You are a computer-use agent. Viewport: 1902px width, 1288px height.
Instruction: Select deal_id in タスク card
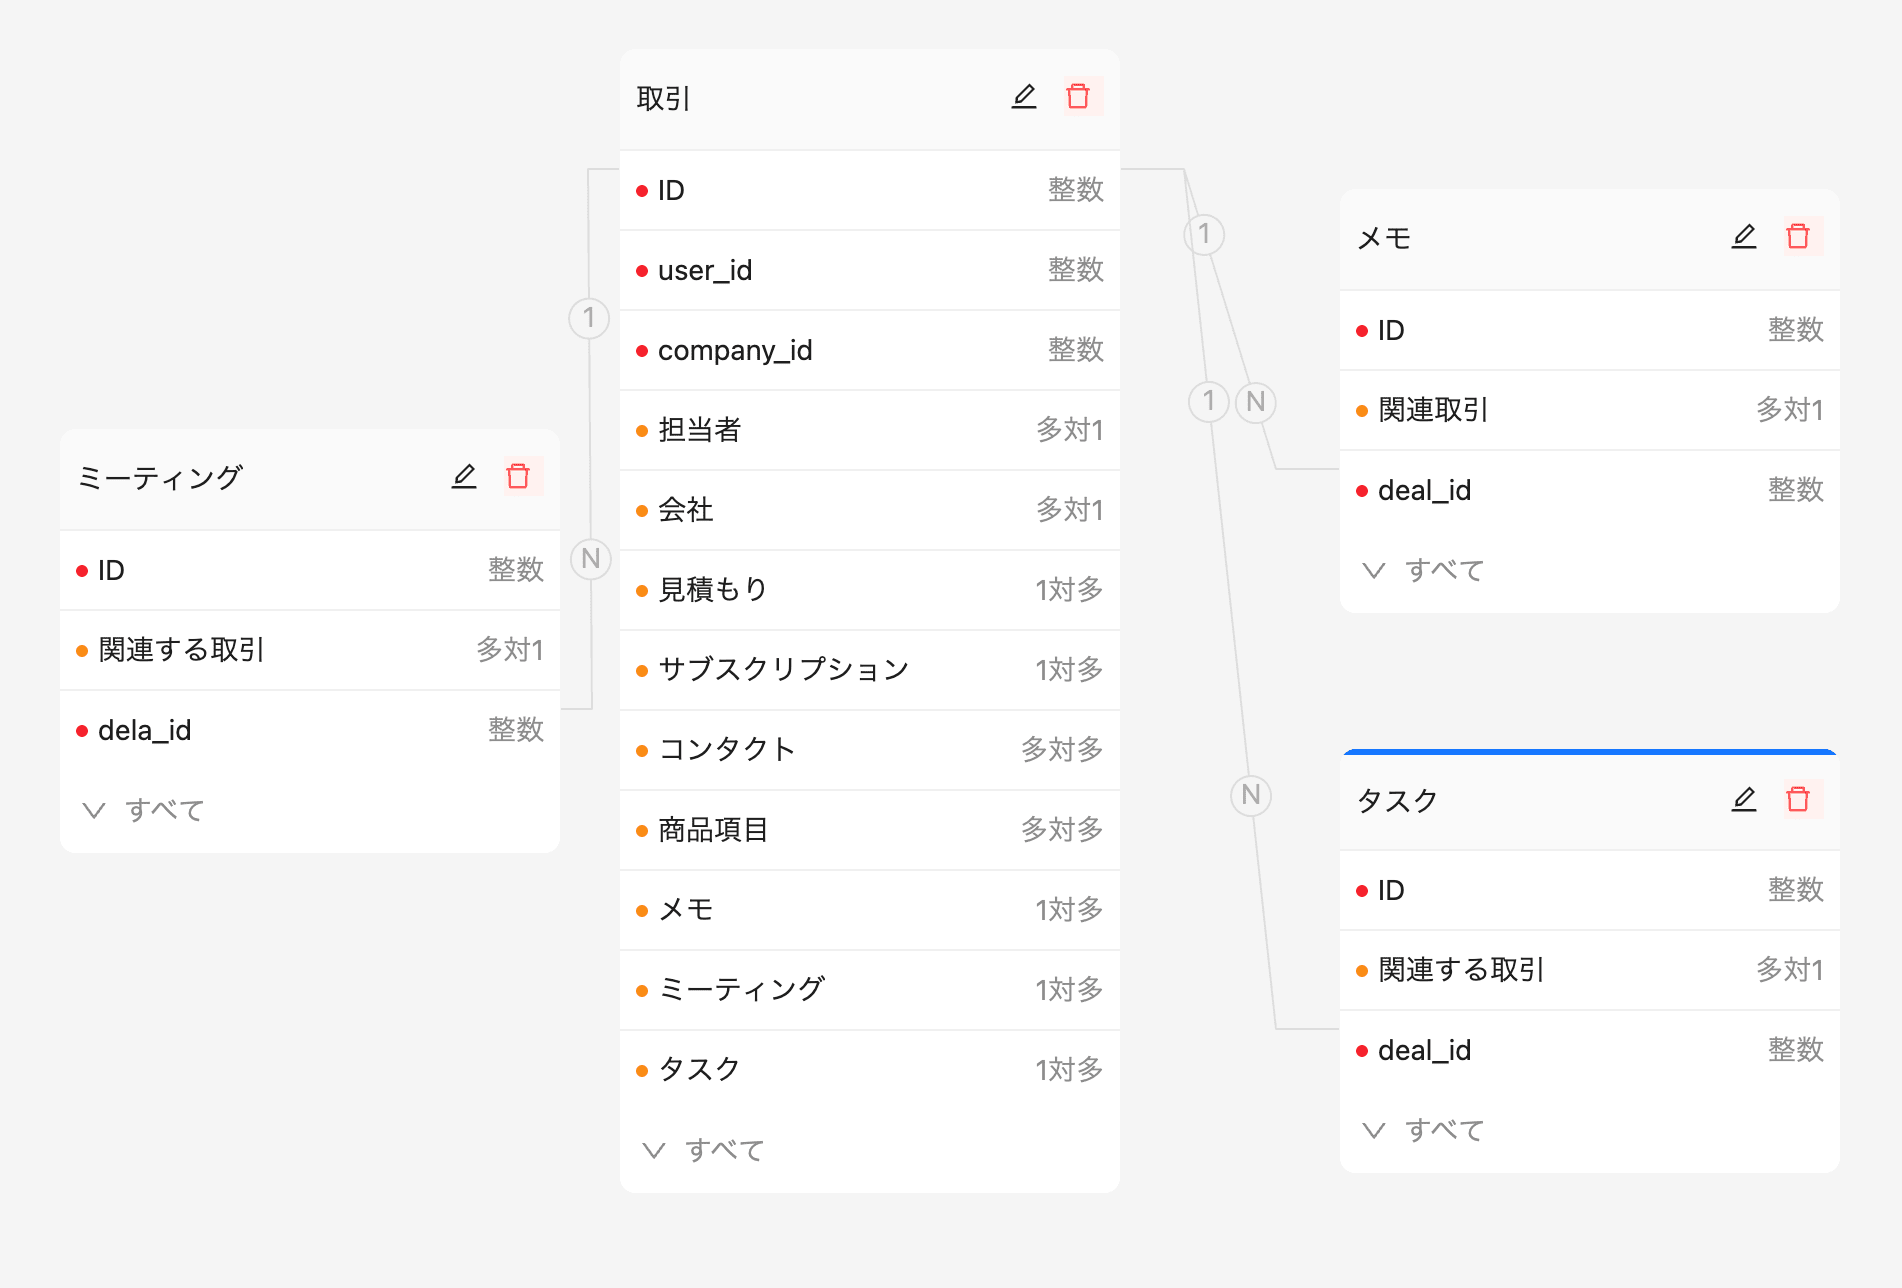point(1590,1050)
